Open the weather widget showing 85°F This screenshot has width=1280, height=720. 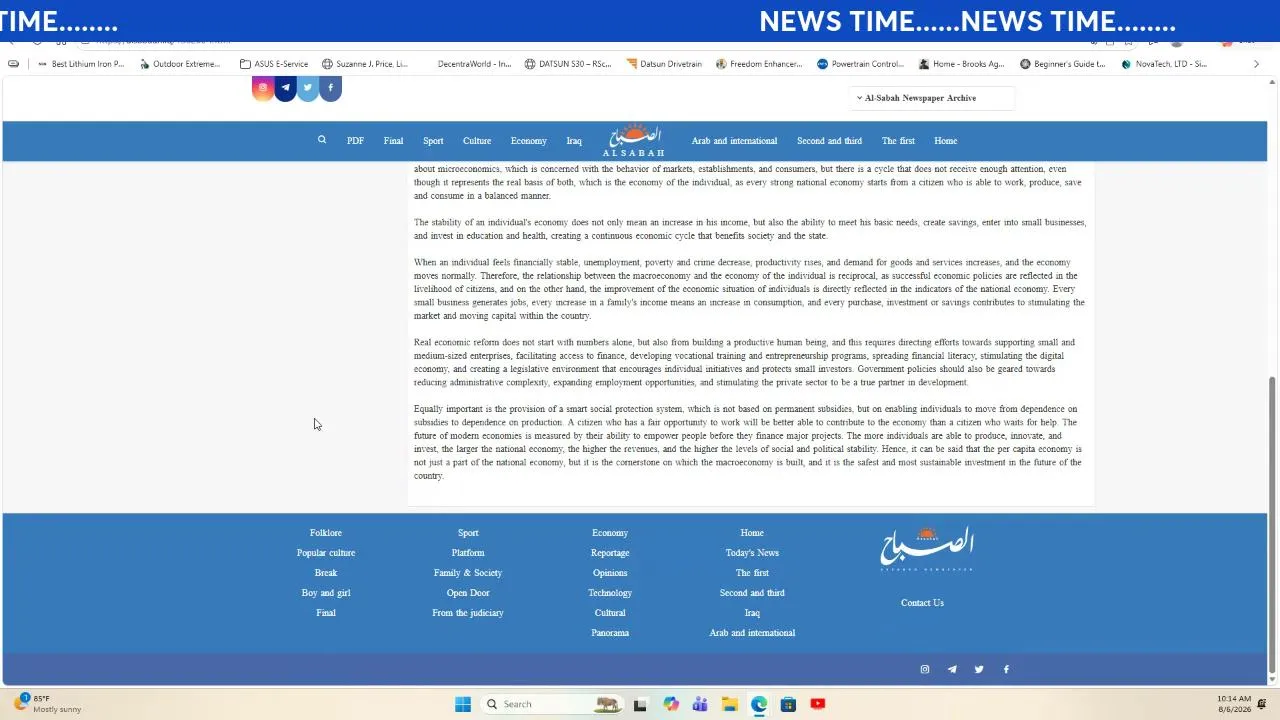(x=48, y=704)
